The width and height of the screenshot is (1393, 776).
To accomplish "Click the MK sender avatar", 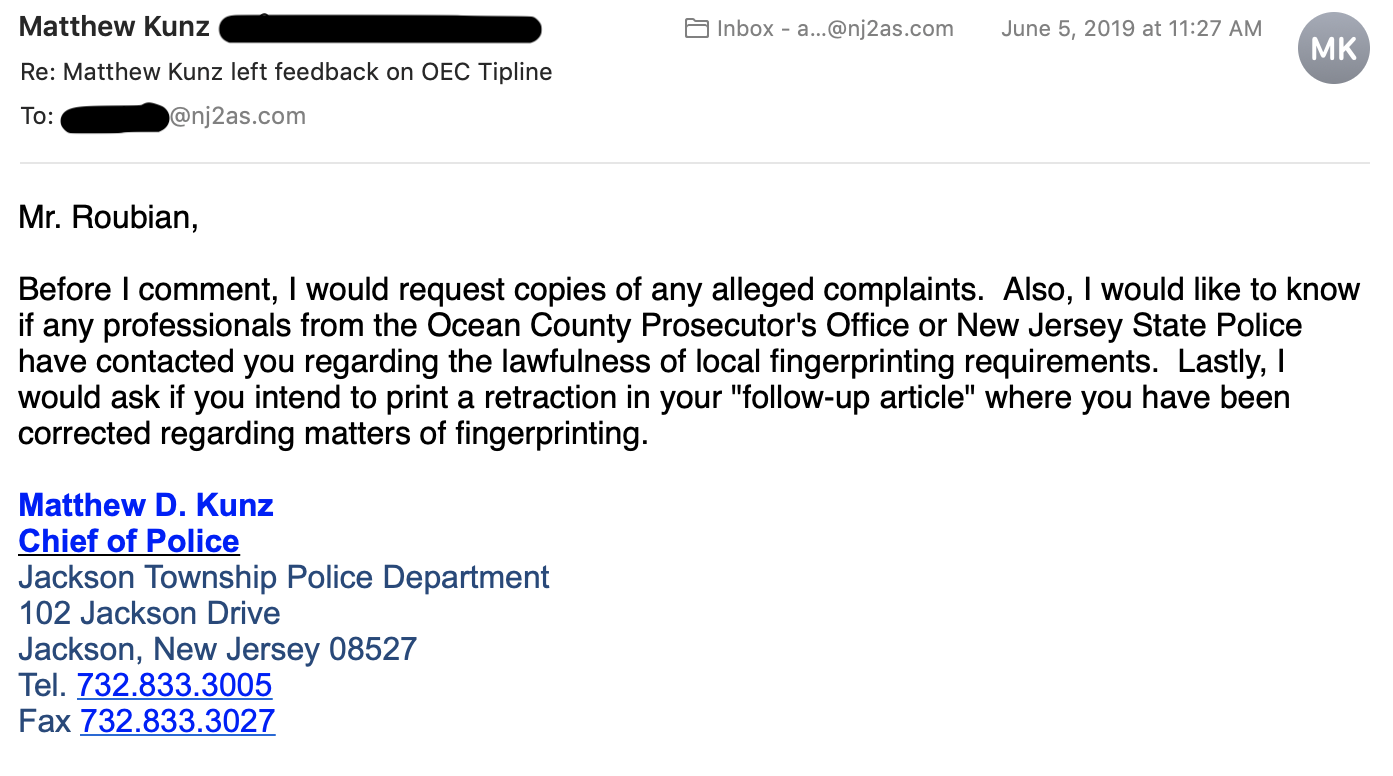I will pos(1333,48).
